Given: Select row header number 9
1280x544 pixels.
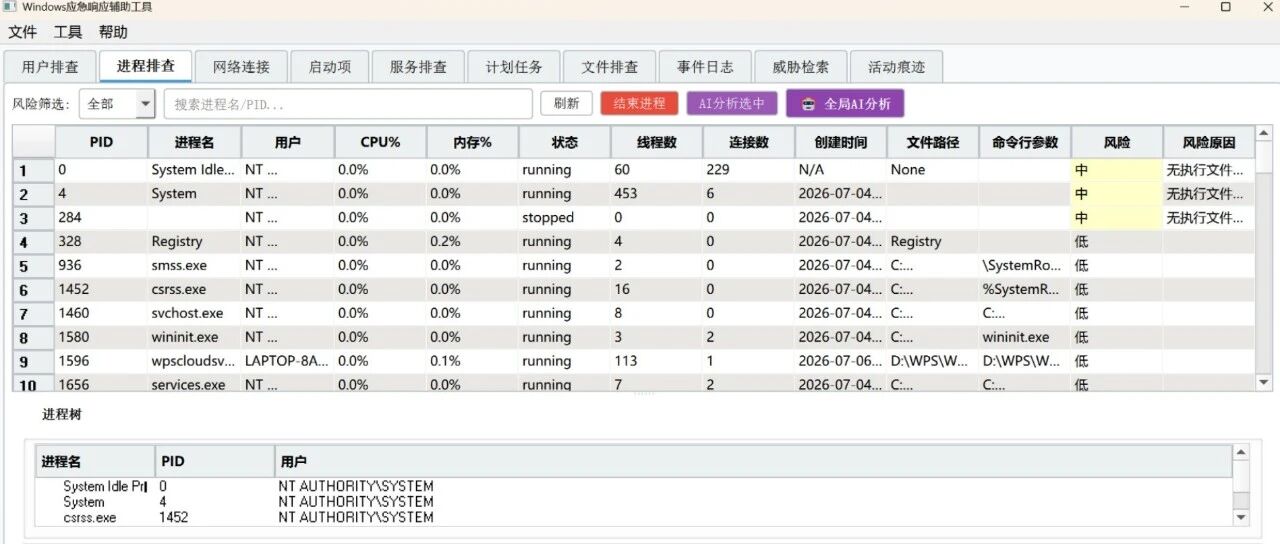Looking at the screenshot, I should coord(34,361).
